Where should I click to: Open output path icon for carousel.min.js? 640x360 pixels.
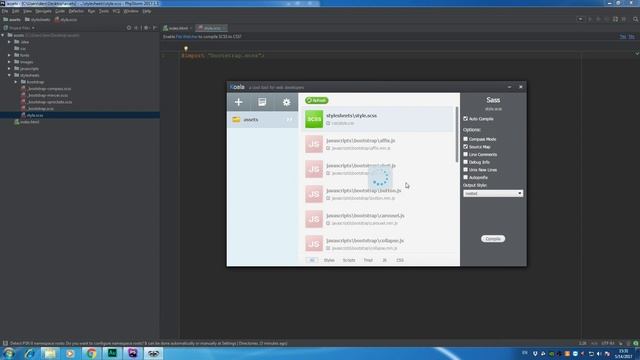pyautogui.click(x=328, y=223)
